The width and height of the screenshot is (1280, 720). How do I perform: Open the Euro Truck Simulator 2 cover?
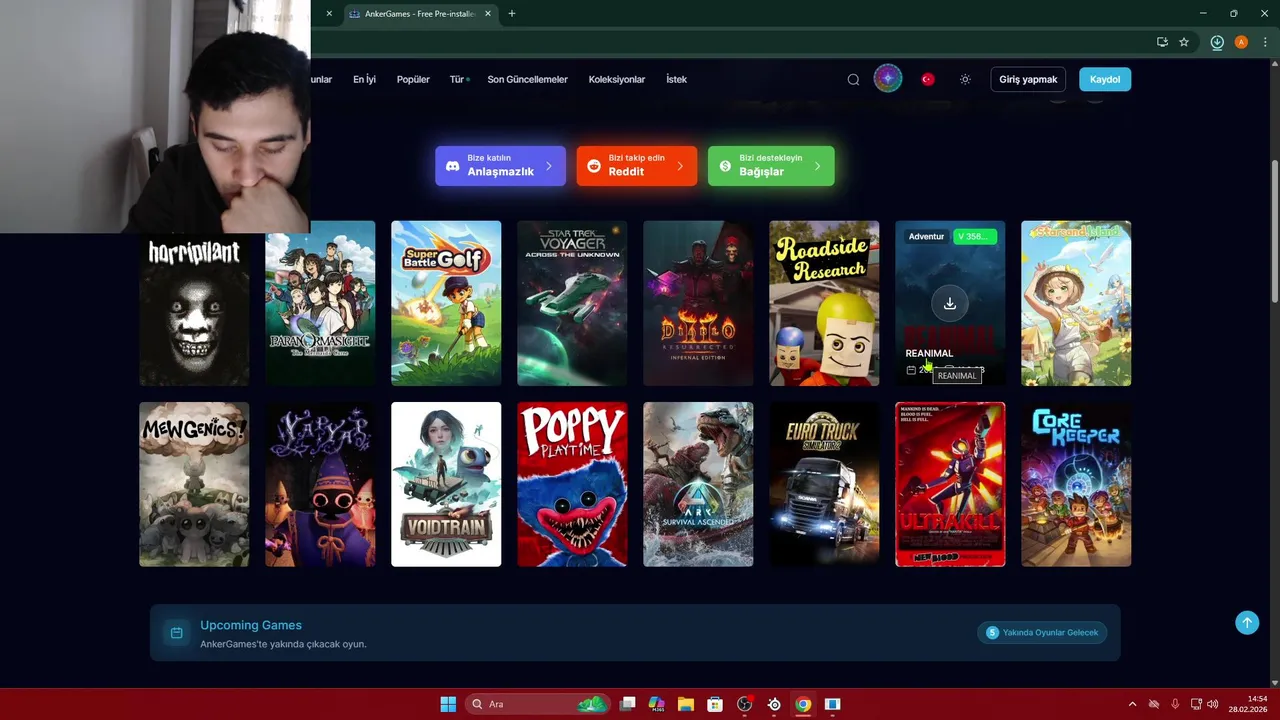(824, 484)
